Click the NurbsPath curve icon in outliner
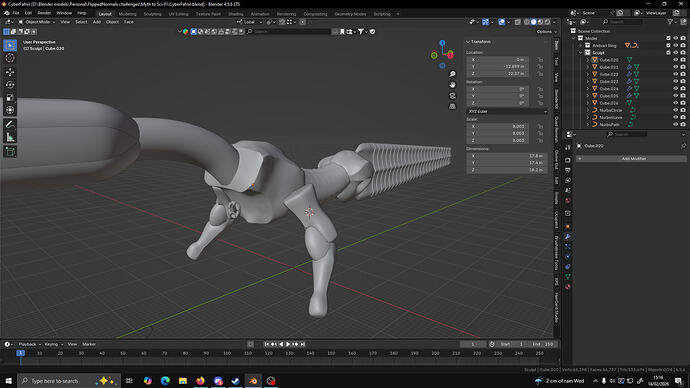This screenshot has height=388, width=690. tap(595, 124)
